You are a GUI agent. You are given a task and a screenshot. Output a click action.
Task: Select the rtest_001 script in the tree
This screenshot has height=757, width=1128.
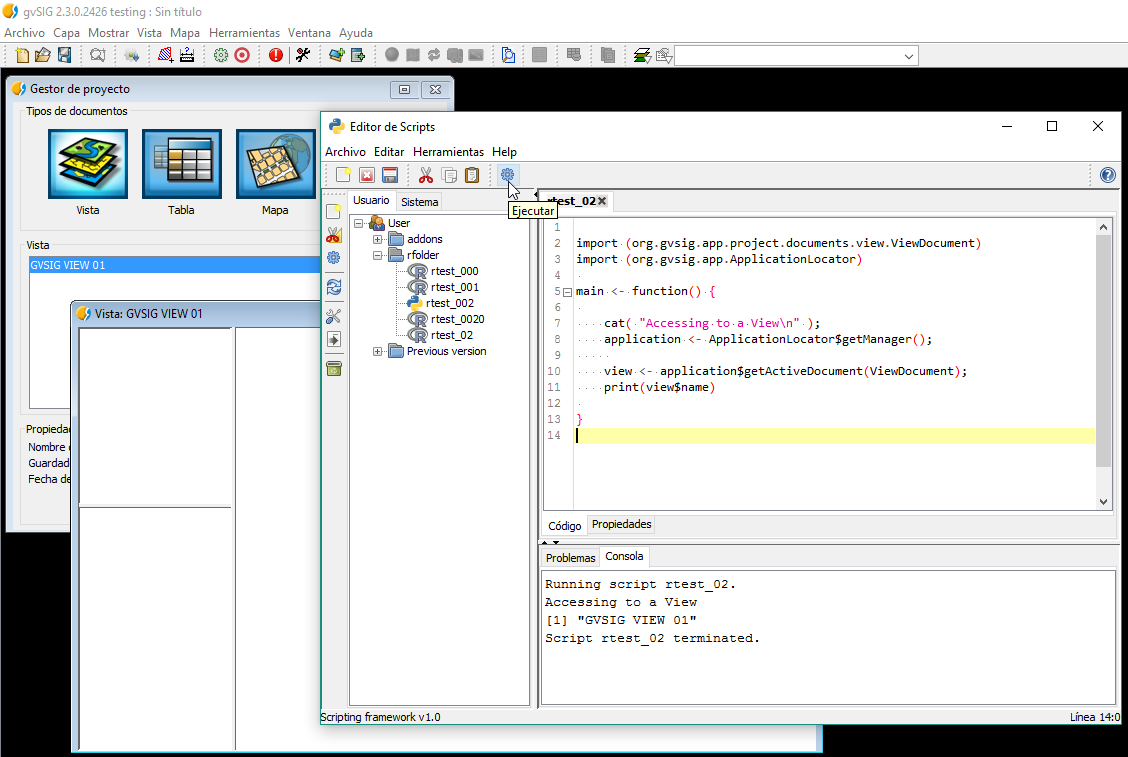tap(455, 286)
